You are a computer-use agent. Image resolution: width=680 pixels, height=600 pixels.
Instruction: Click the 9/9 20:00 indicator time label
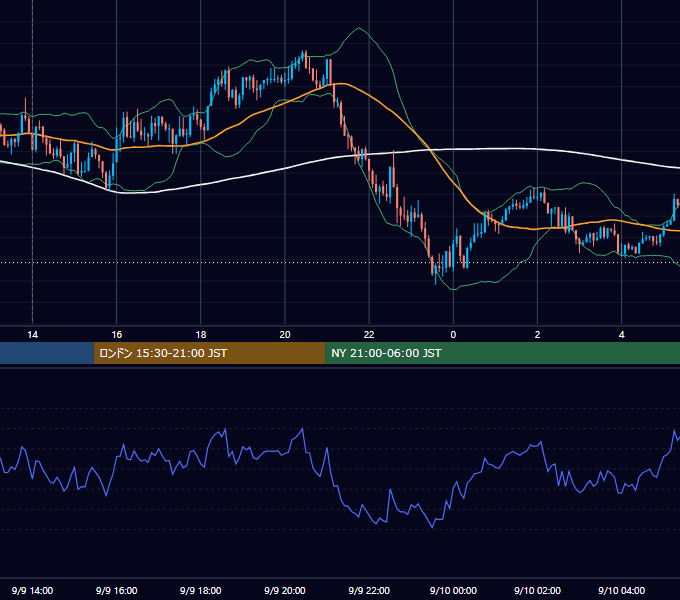point(285,590)
